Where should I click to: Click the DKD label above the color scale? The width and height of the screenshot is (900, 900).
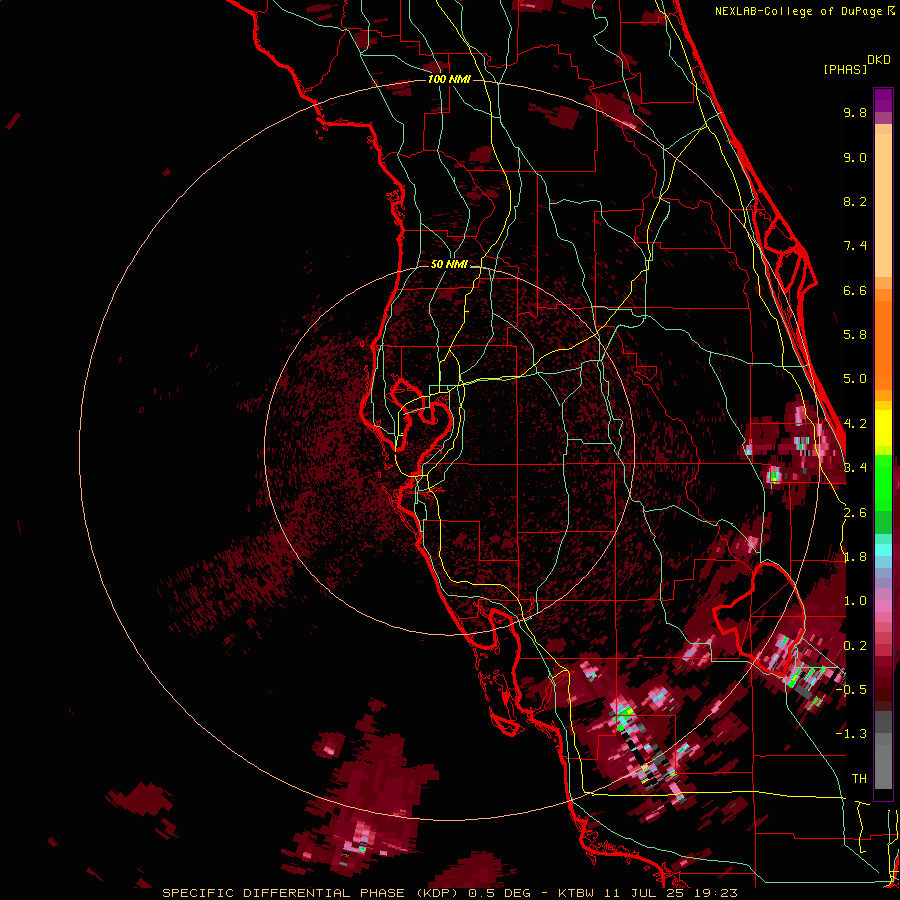point(879,60)
